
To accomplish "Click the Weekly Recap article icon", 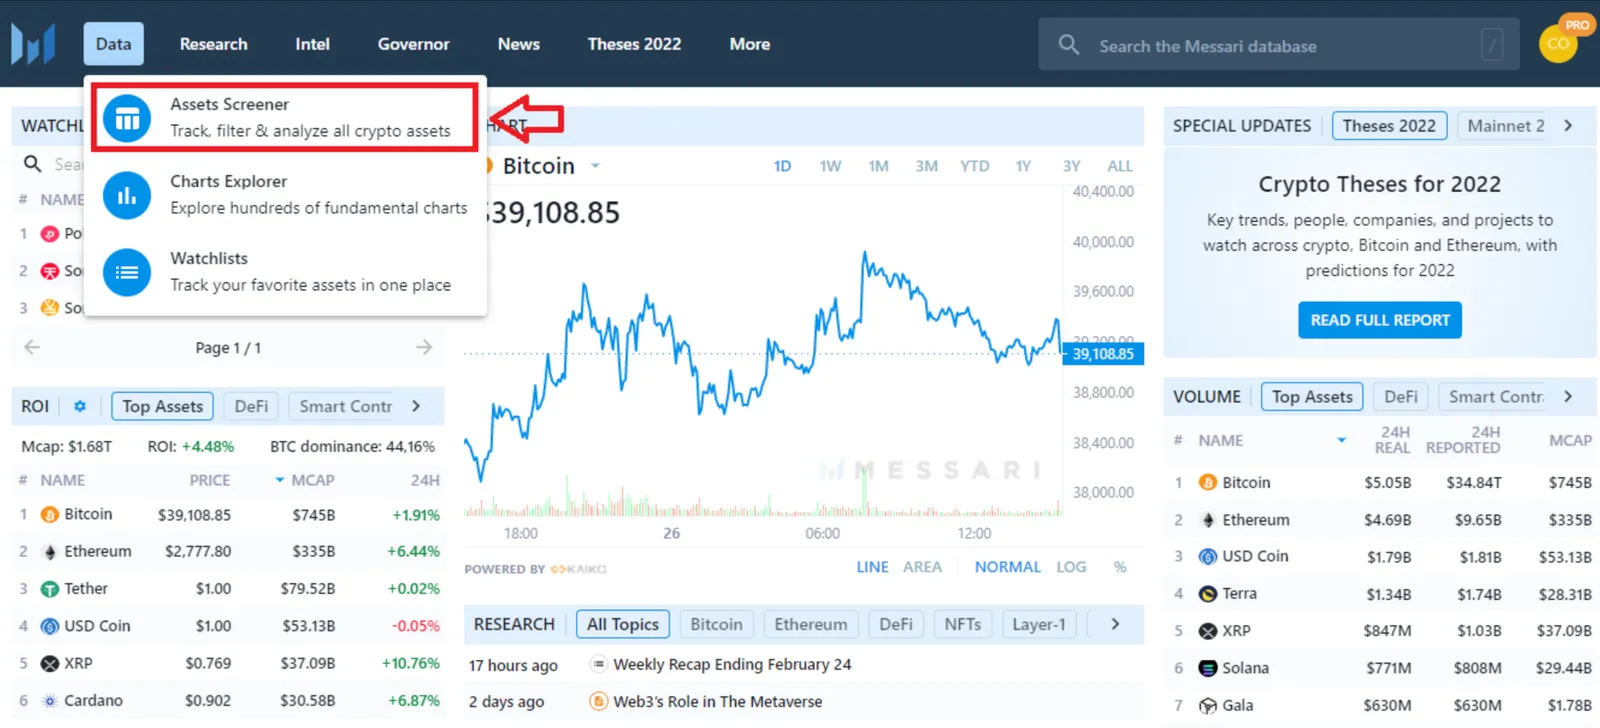I will [598, 664].
